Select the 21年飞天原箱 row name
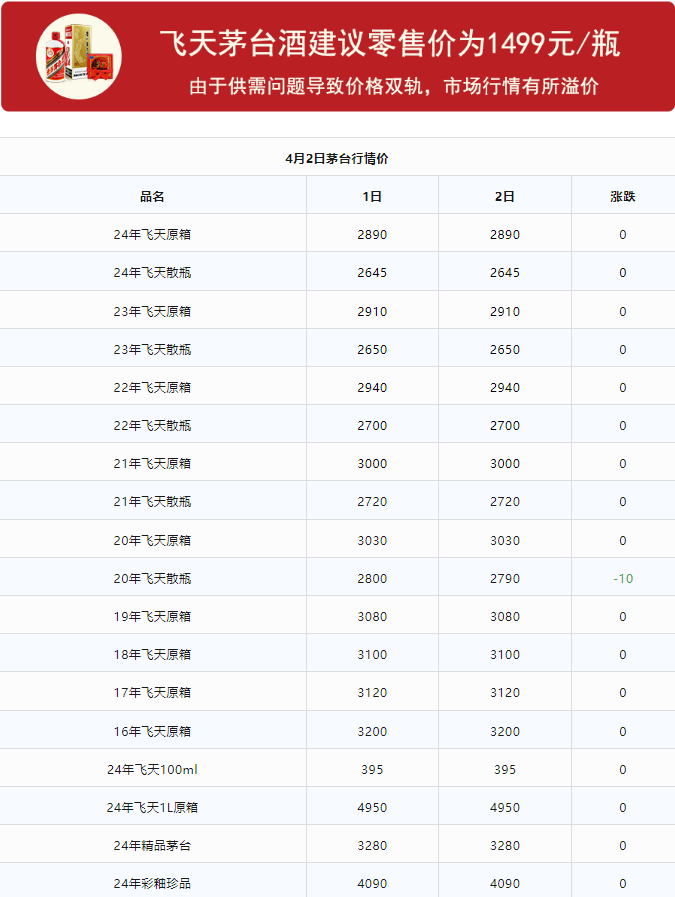Image resolution: width=675 pixels, height=897 pixels. [152, 463]
